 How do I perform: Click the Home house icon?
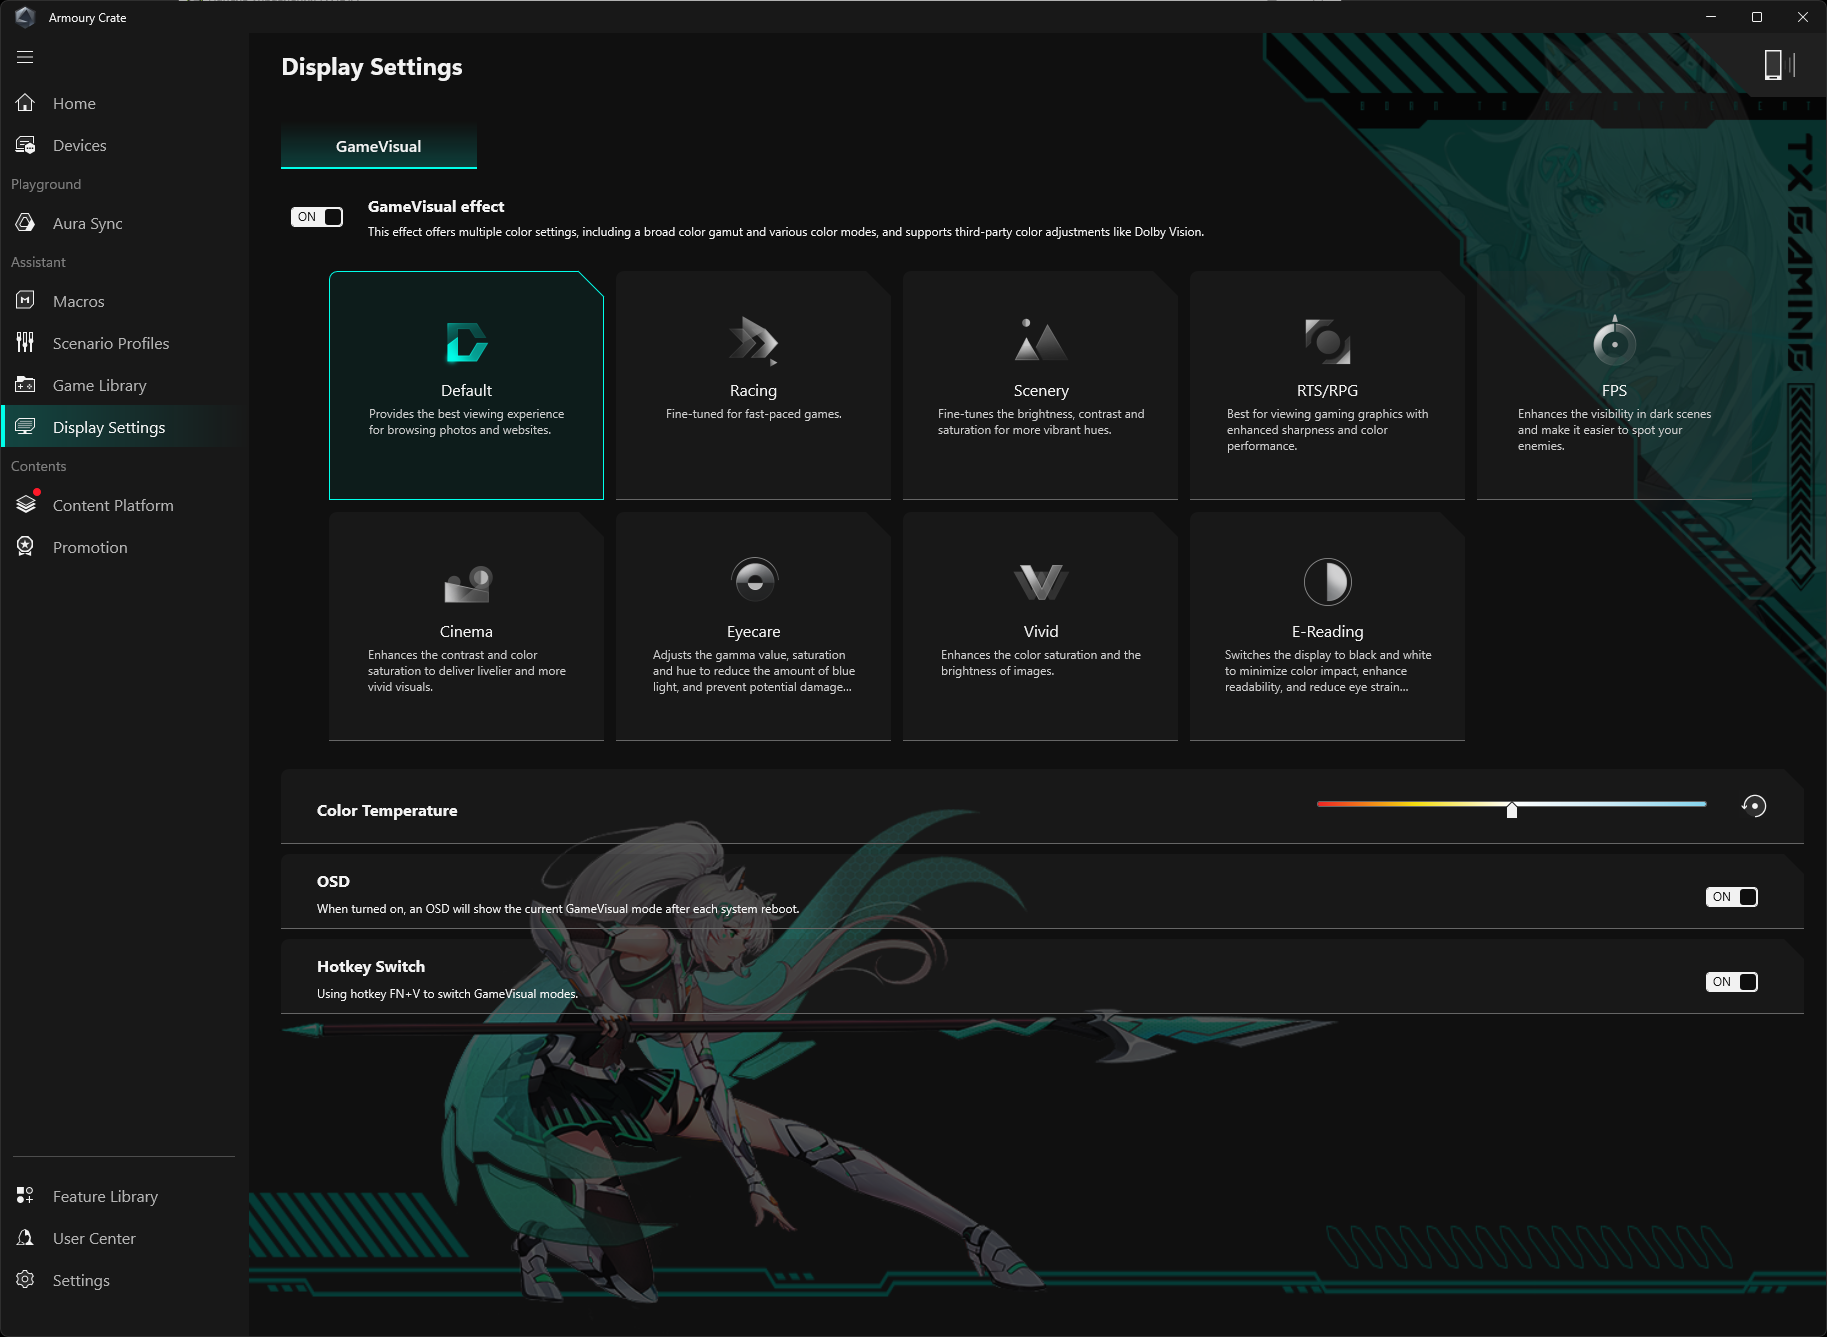[25, 103]
